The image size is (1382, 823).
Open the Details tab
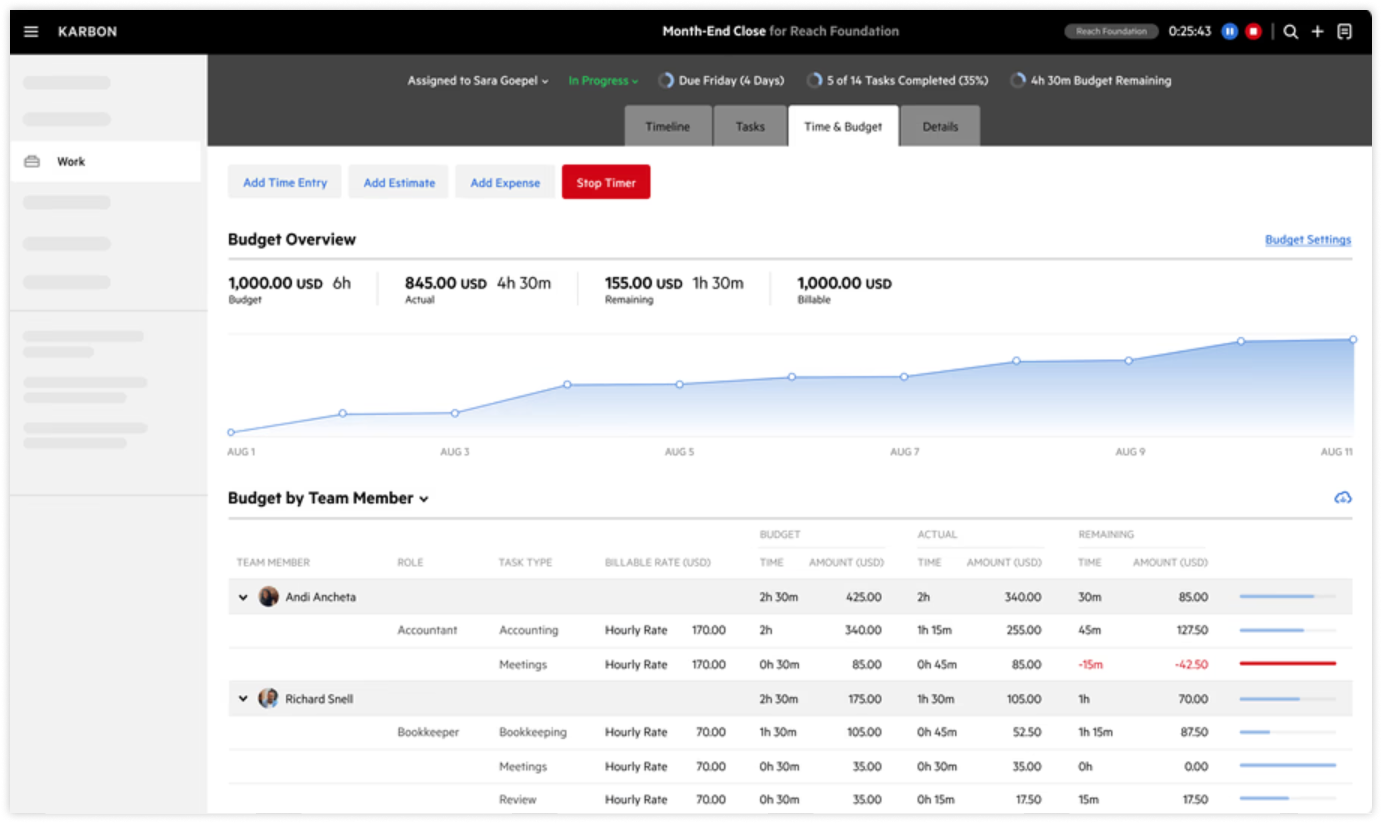940,127
